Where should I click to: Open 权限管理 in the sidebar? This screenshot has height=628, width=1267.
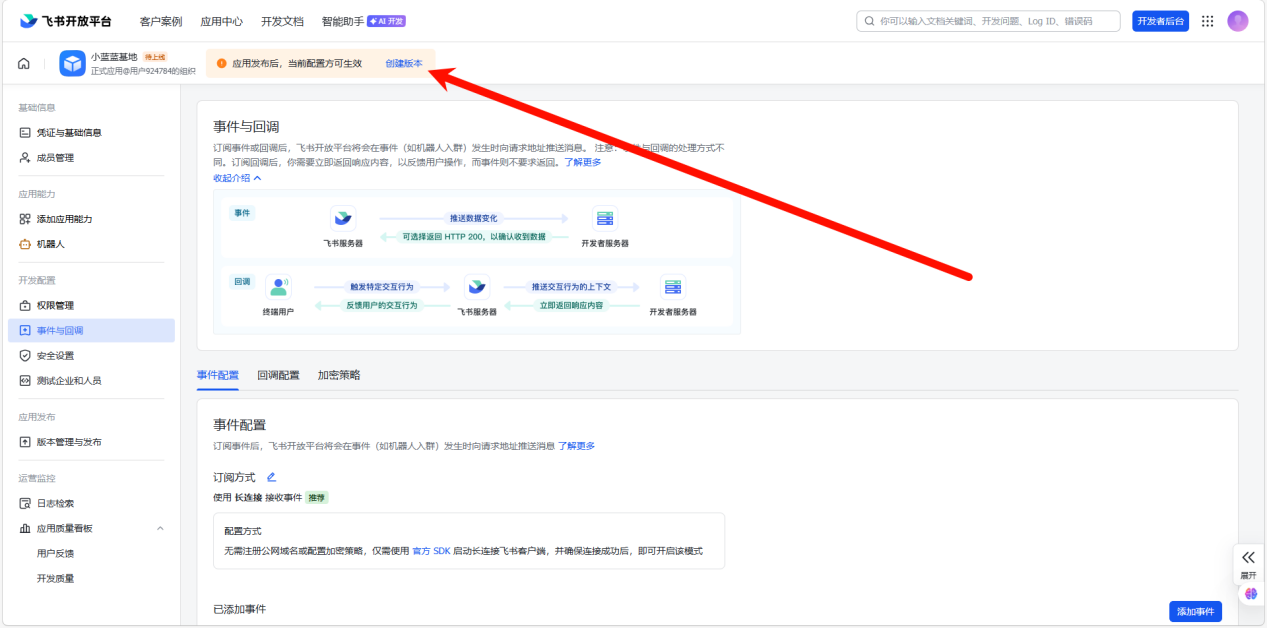tap(55, 305)
